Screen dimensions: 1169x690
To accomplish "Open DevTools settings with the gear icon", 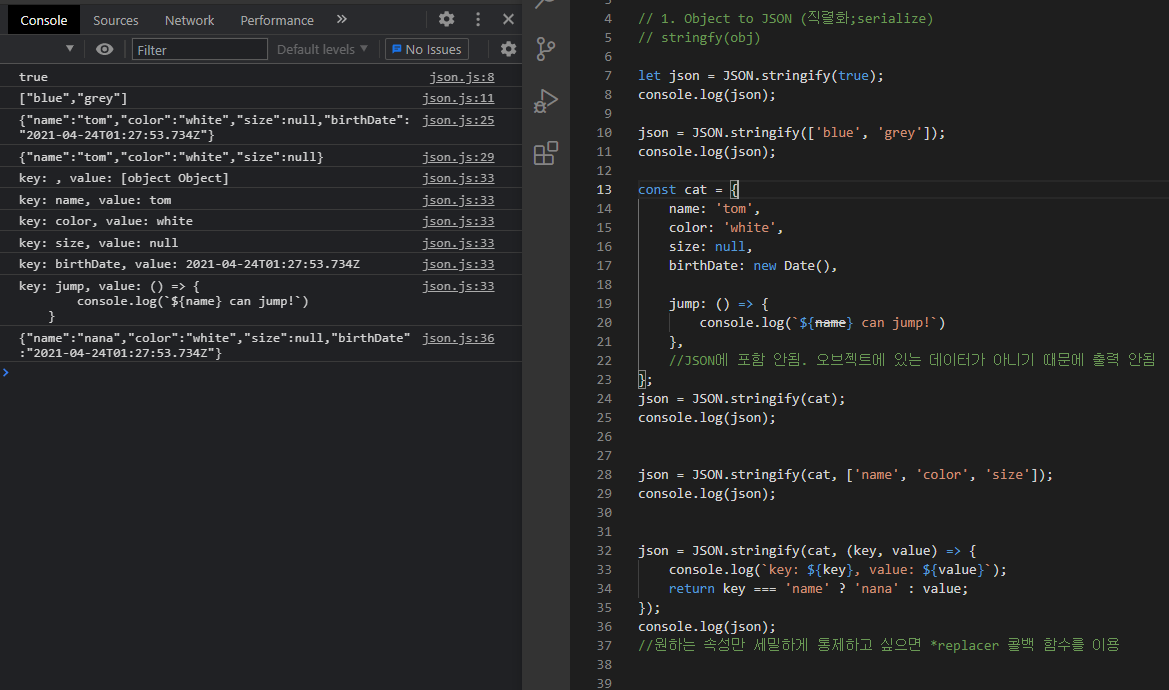I will click(446, 19).
